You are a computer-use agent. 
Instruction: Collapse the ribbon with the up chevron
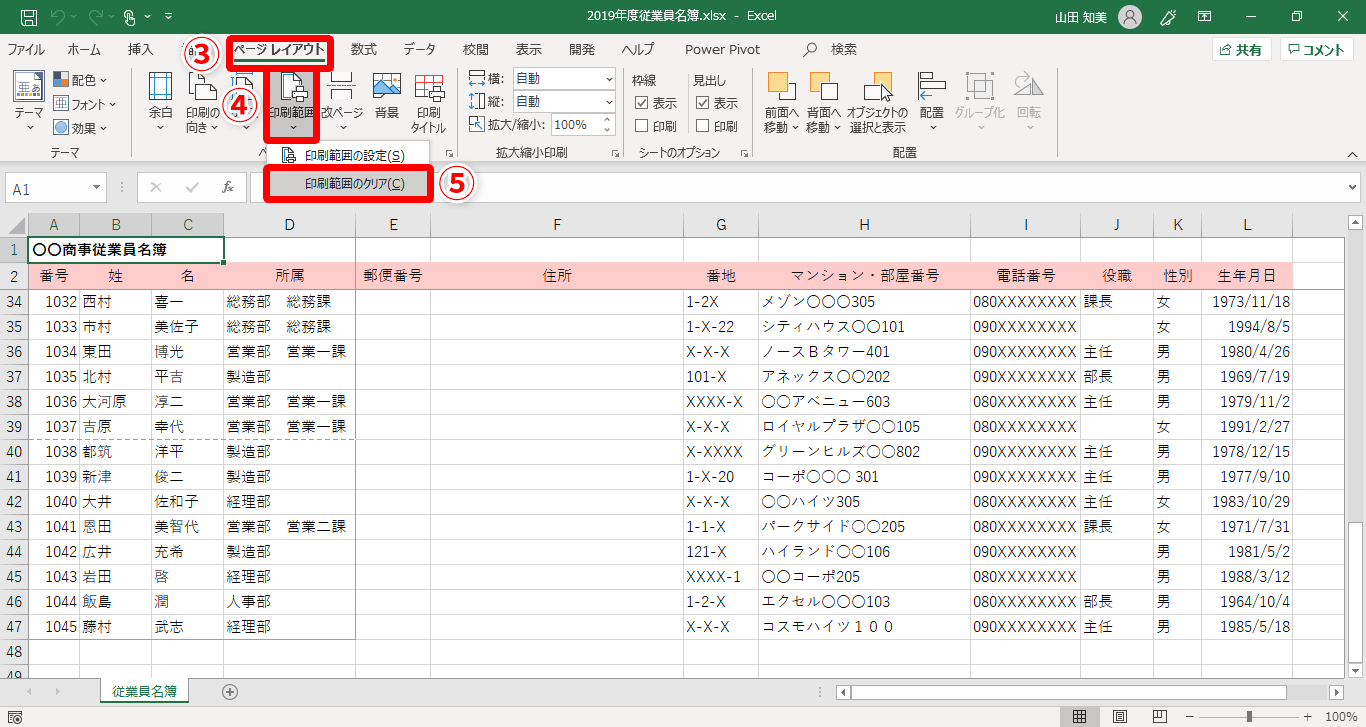pyautogui.click(x=1352, y=154)
